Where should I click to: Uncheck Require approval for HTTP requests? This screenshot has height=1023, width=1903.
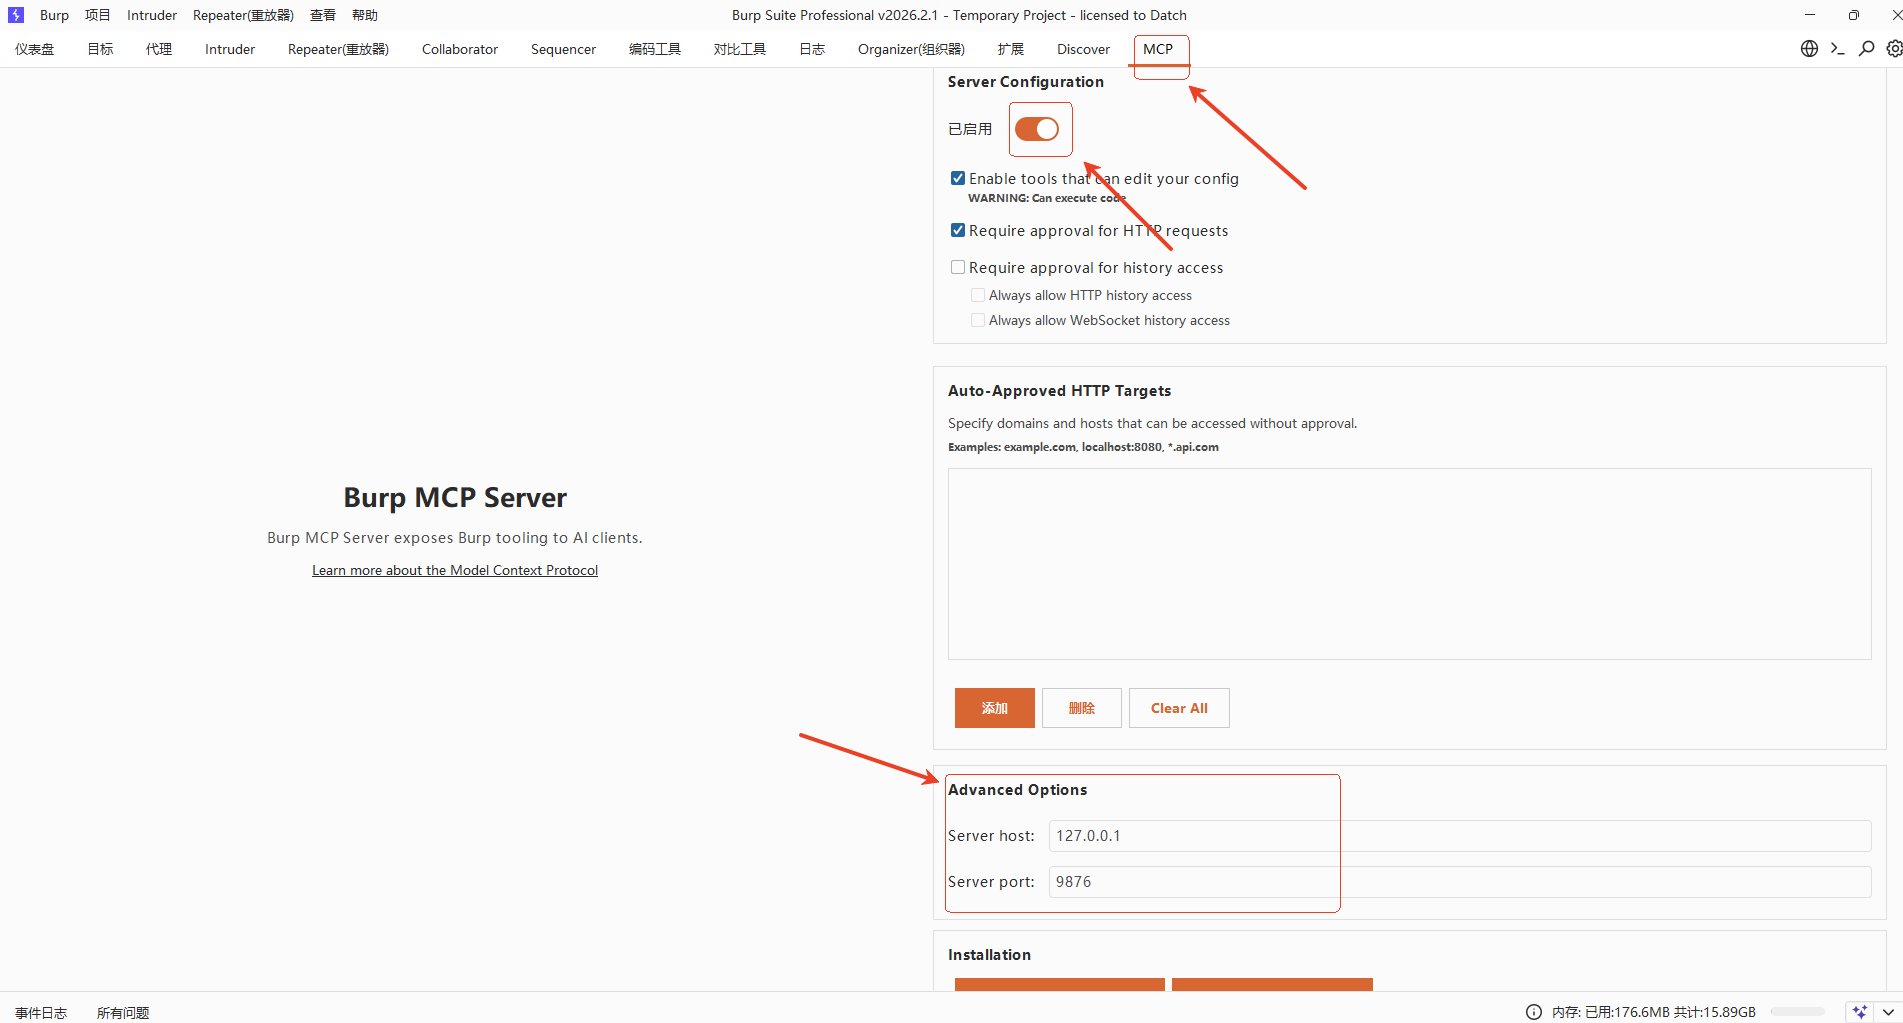[958, 230]
